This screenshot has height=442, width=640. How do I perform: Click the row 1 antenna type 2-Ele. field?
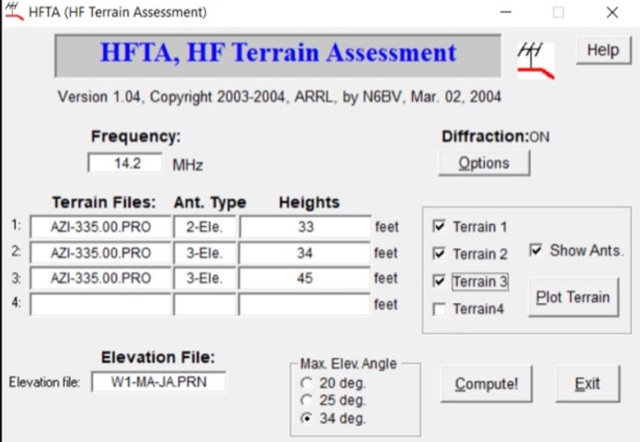coord(205,227)
